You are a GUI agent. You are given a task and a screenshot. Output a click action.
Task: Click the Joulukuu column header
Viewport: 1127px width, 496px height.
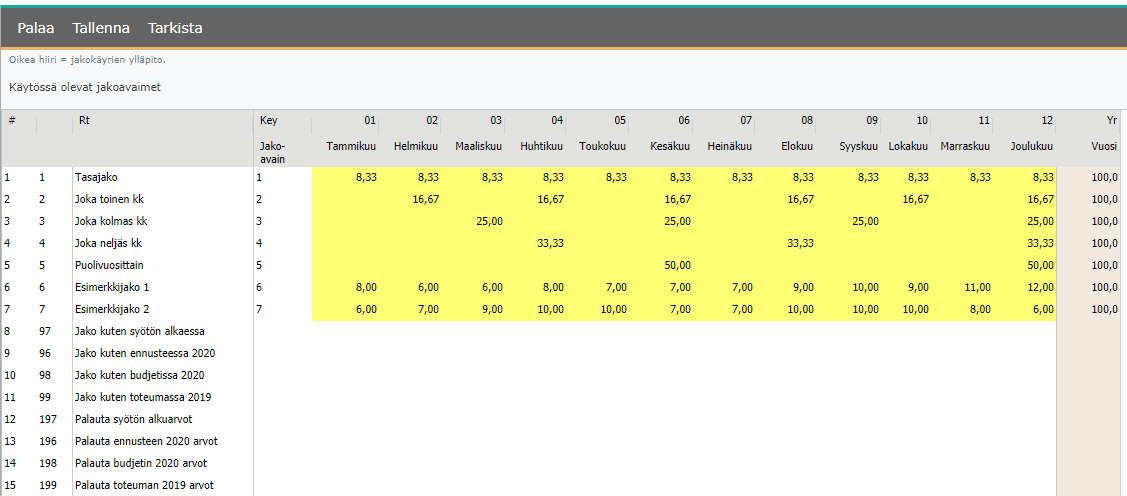click(1033, 146)
